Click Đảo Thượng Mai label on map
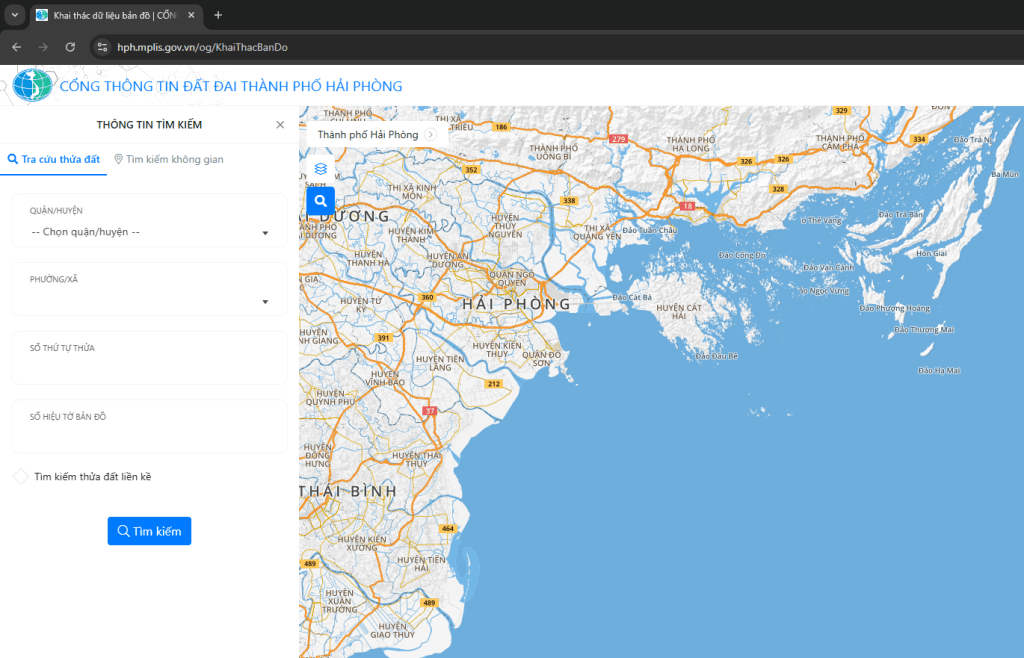This screenshot has height=658, width=1024. pyautogui.click(x=924, y=330)
